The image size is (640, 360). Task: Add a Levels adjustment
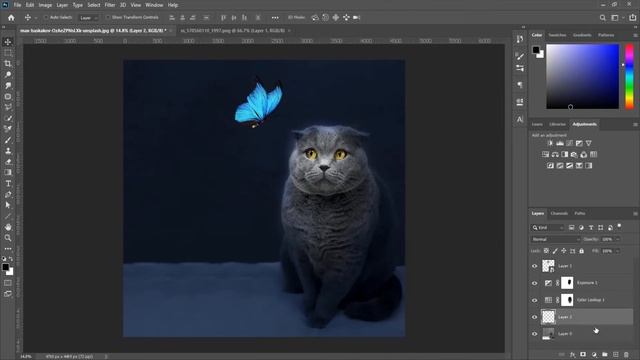[560, 143]
